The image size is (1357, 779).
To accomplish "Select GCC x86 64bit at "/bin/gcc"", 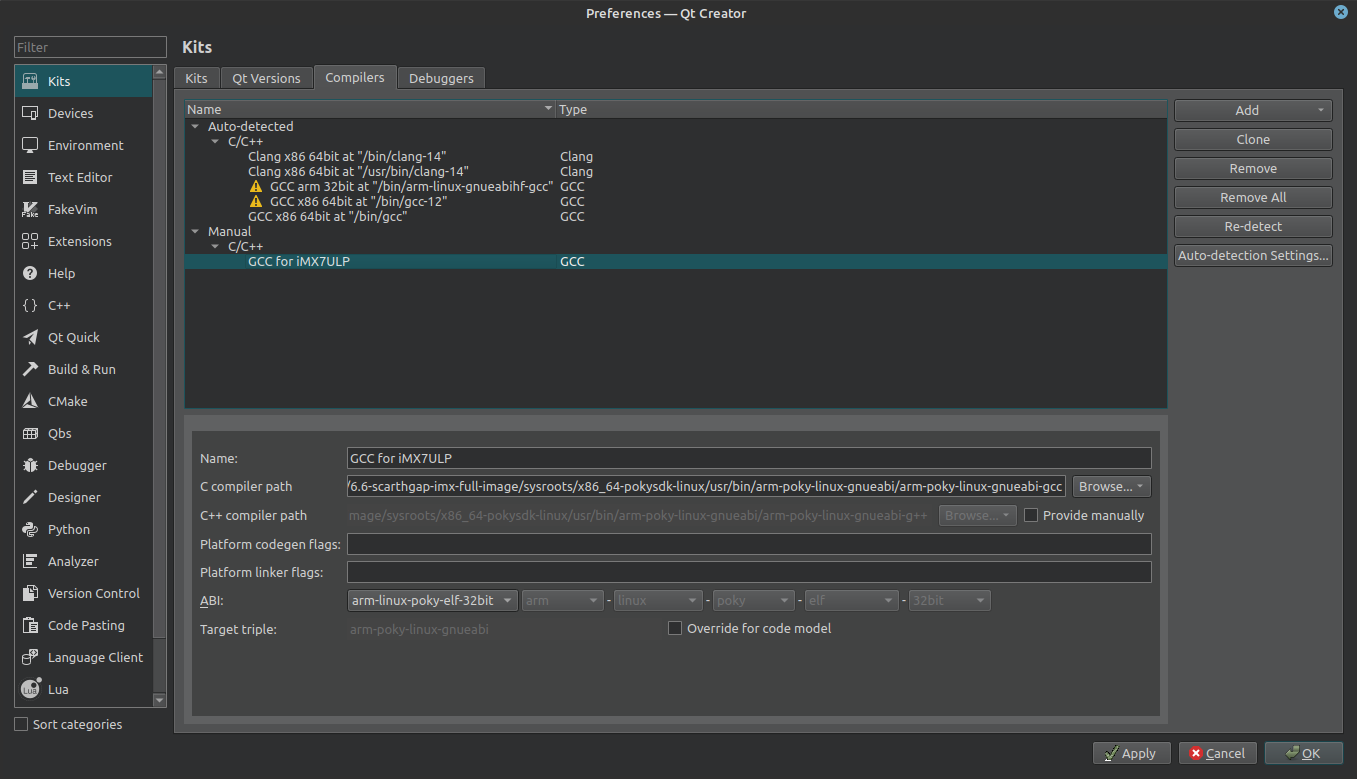I will [327, 216].
